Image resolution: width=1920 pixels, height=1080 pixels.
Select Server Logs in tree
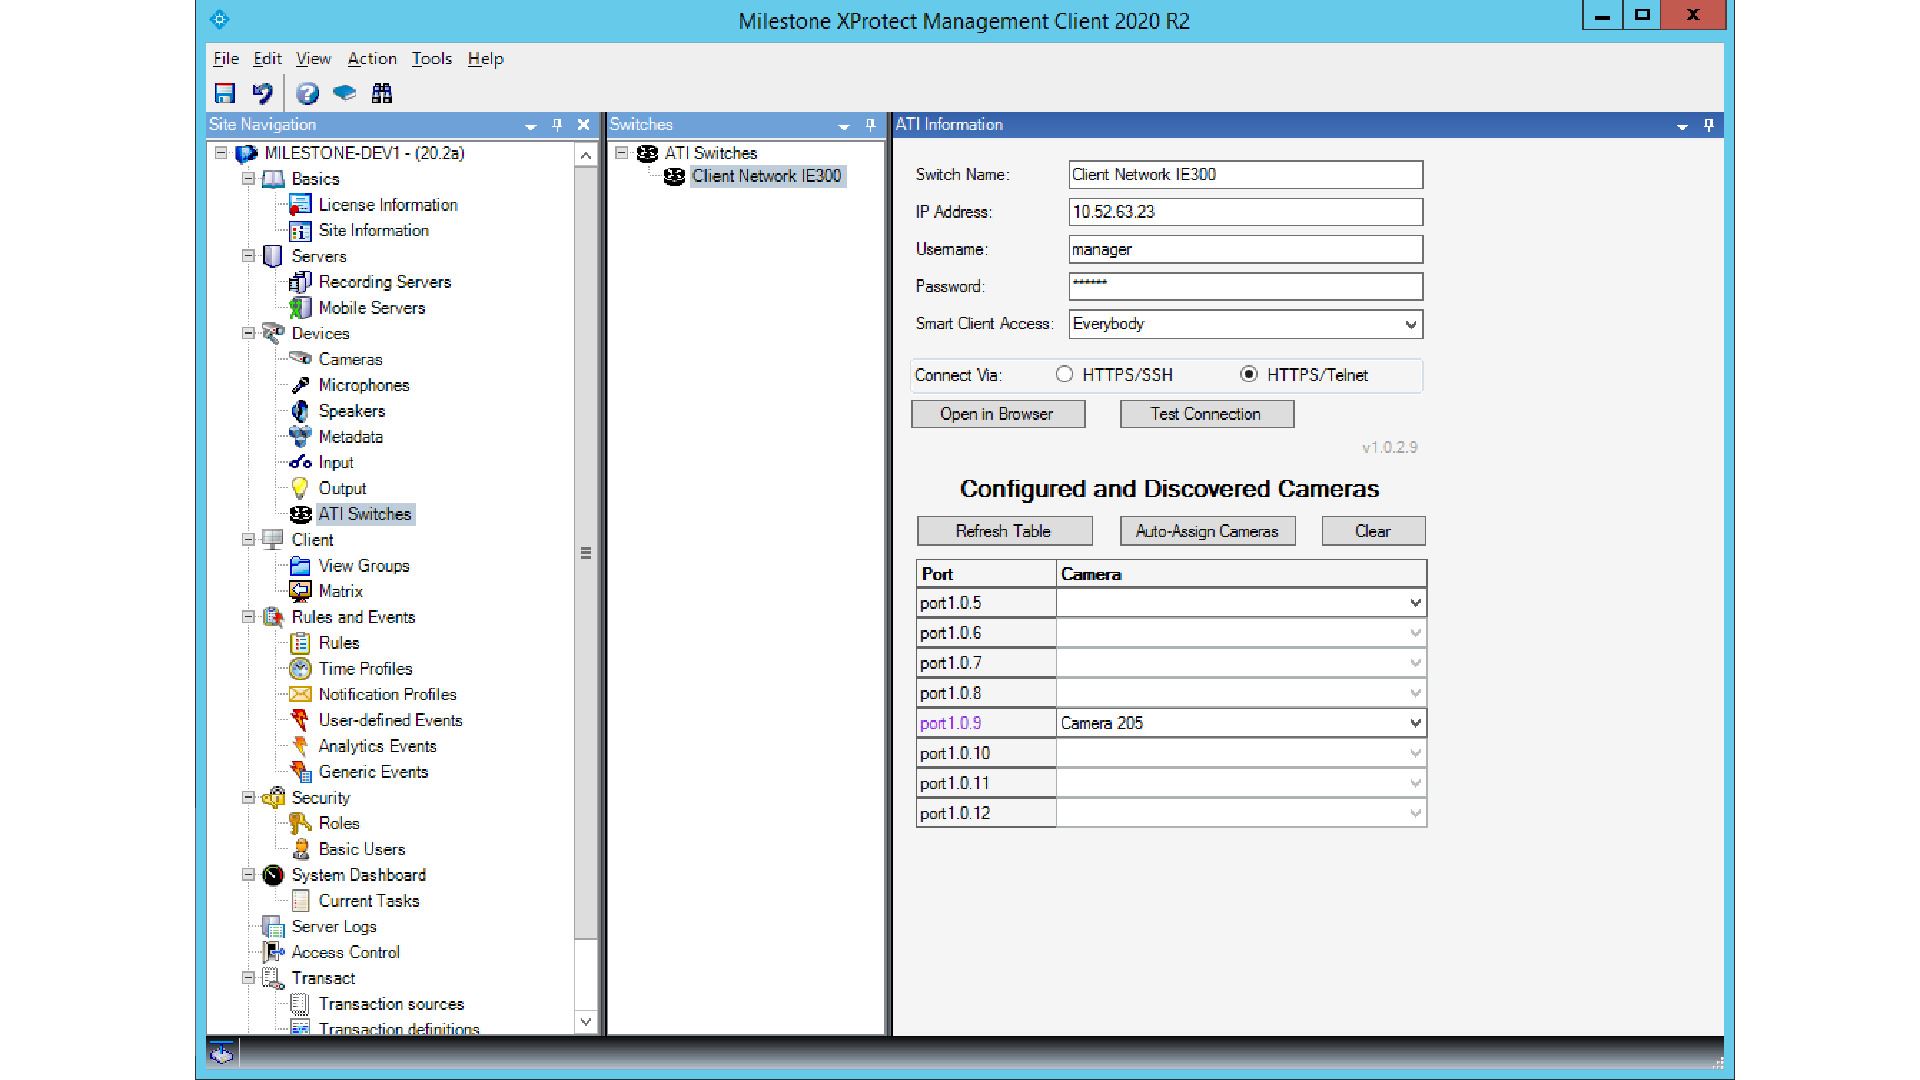tap(334, 927)
